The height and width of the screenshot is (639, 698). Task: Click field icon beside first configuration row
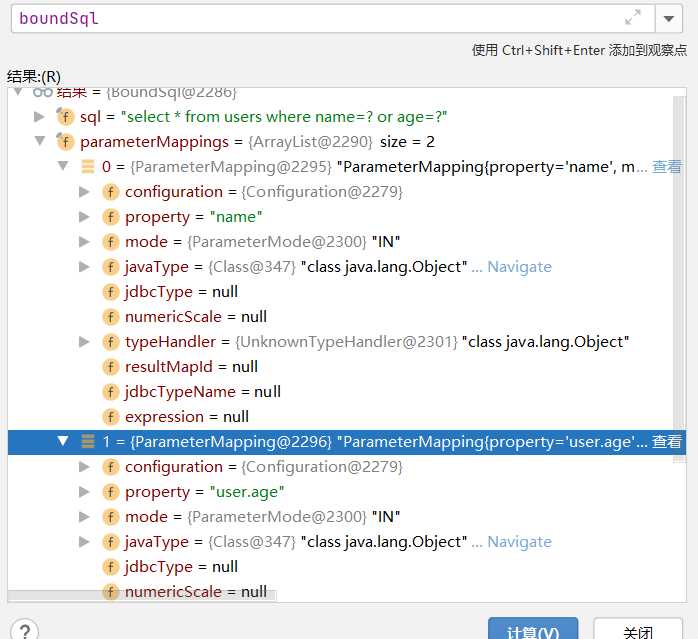[x=110, y=192]
